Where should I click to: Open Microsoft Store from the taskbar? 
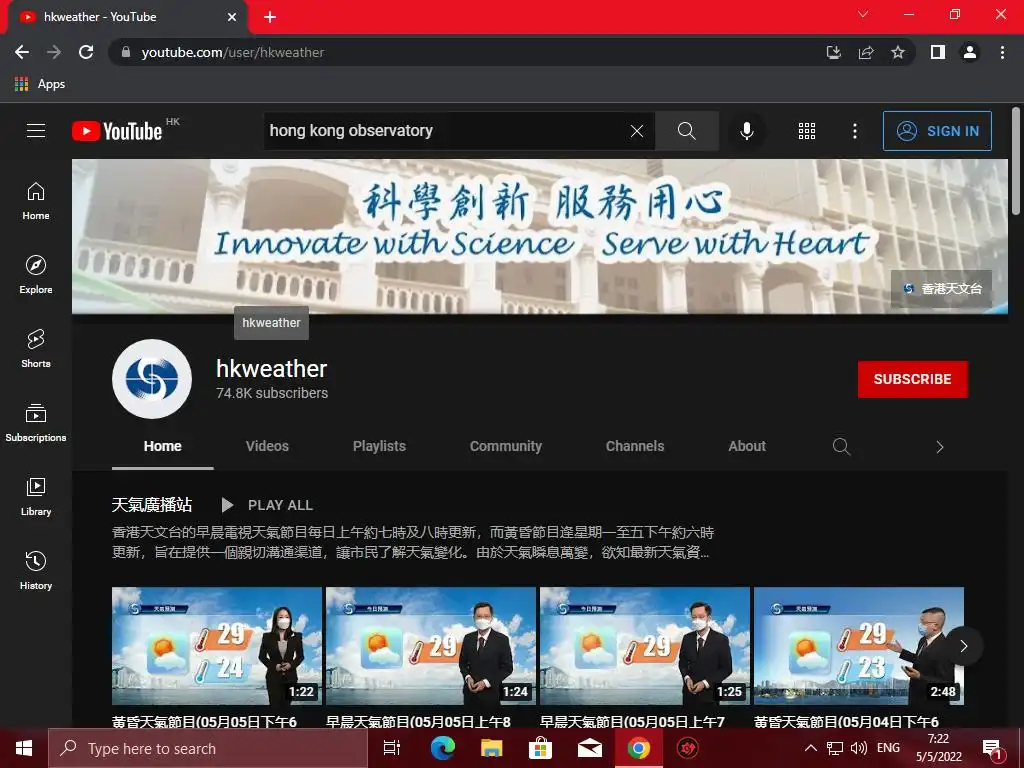(x=541, y=748)
